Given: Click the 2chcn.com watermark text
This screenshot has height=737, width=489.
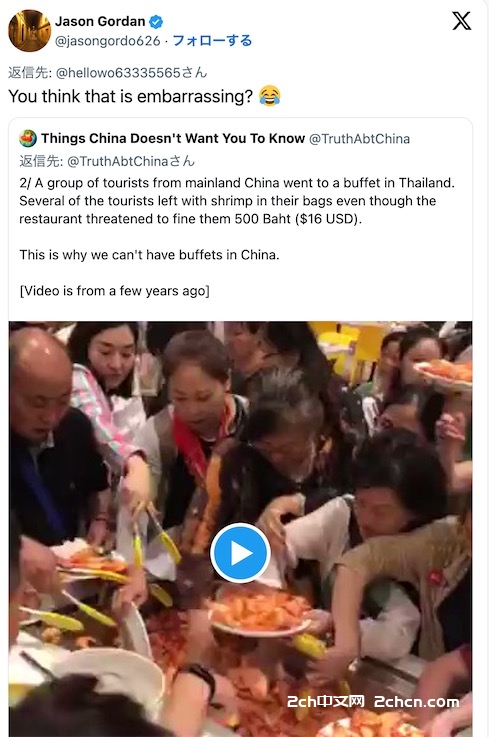Looking at the screenshot, I should pyautogui.click(x=417, y=702).
